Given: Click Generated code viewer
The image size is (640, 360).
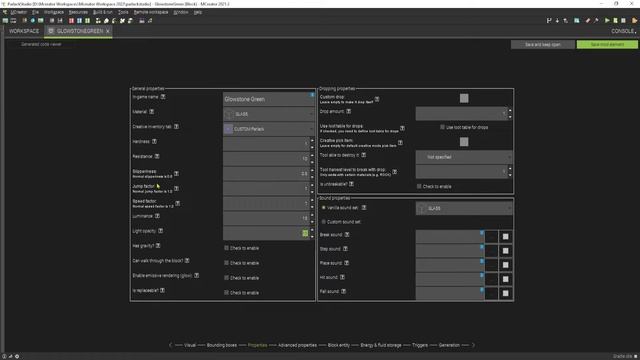Looking at the screenshot, I should click(x=41, y=44).
